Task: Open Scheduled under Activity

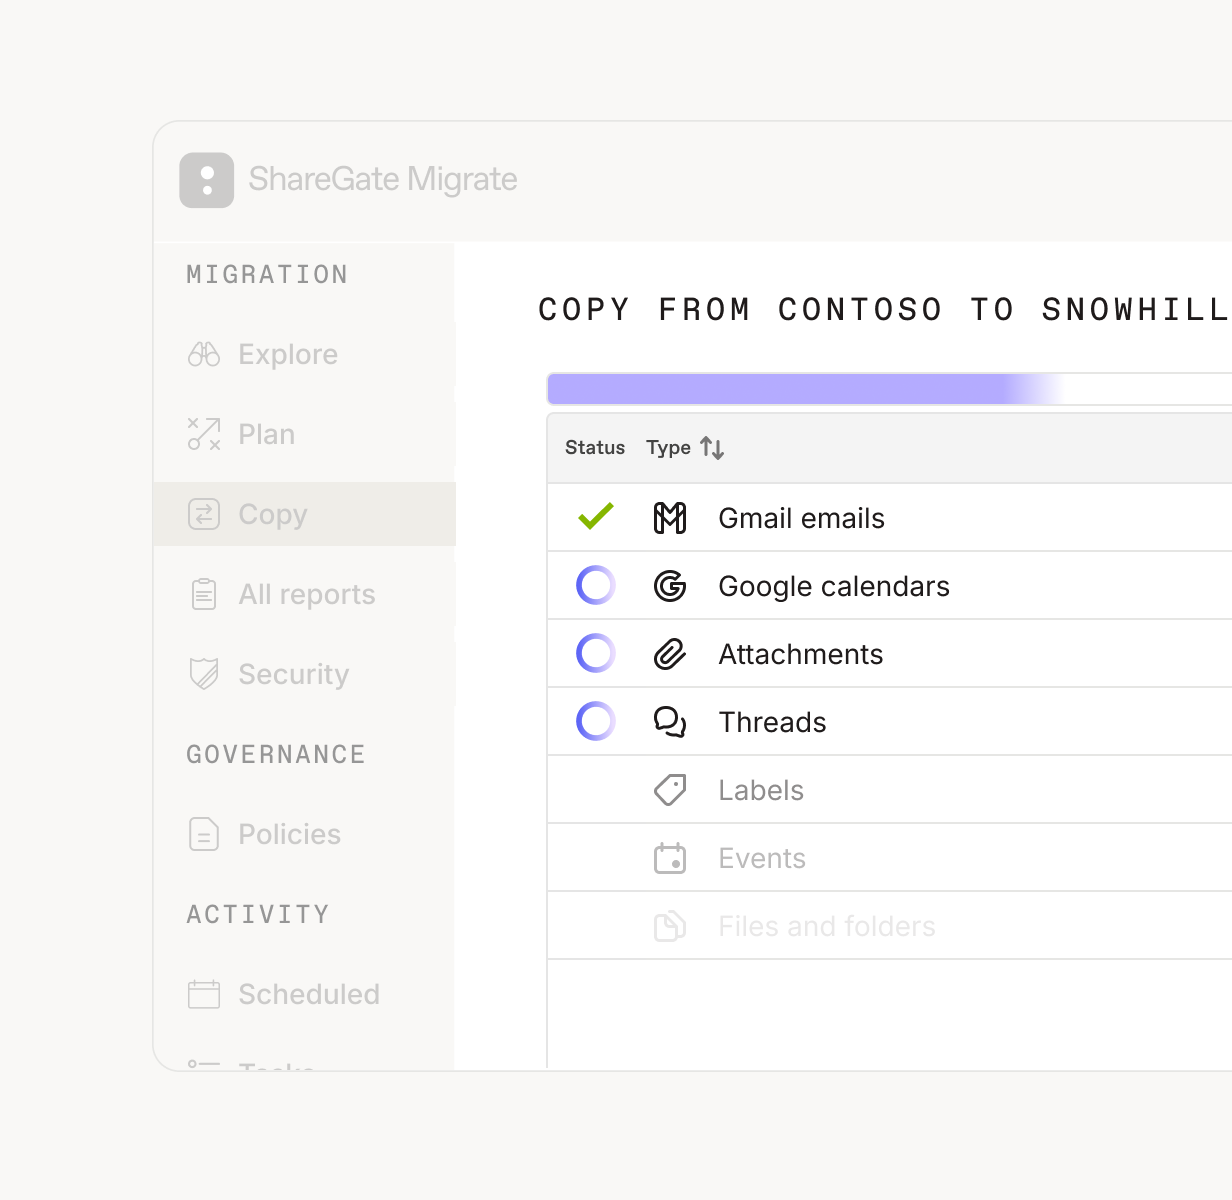Action: 305,994
